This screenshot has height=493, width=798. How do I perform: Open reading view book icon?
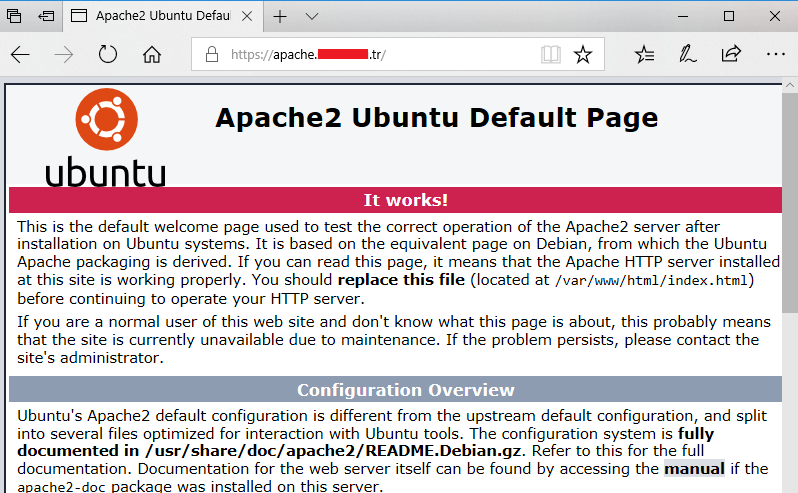[551, 54]
